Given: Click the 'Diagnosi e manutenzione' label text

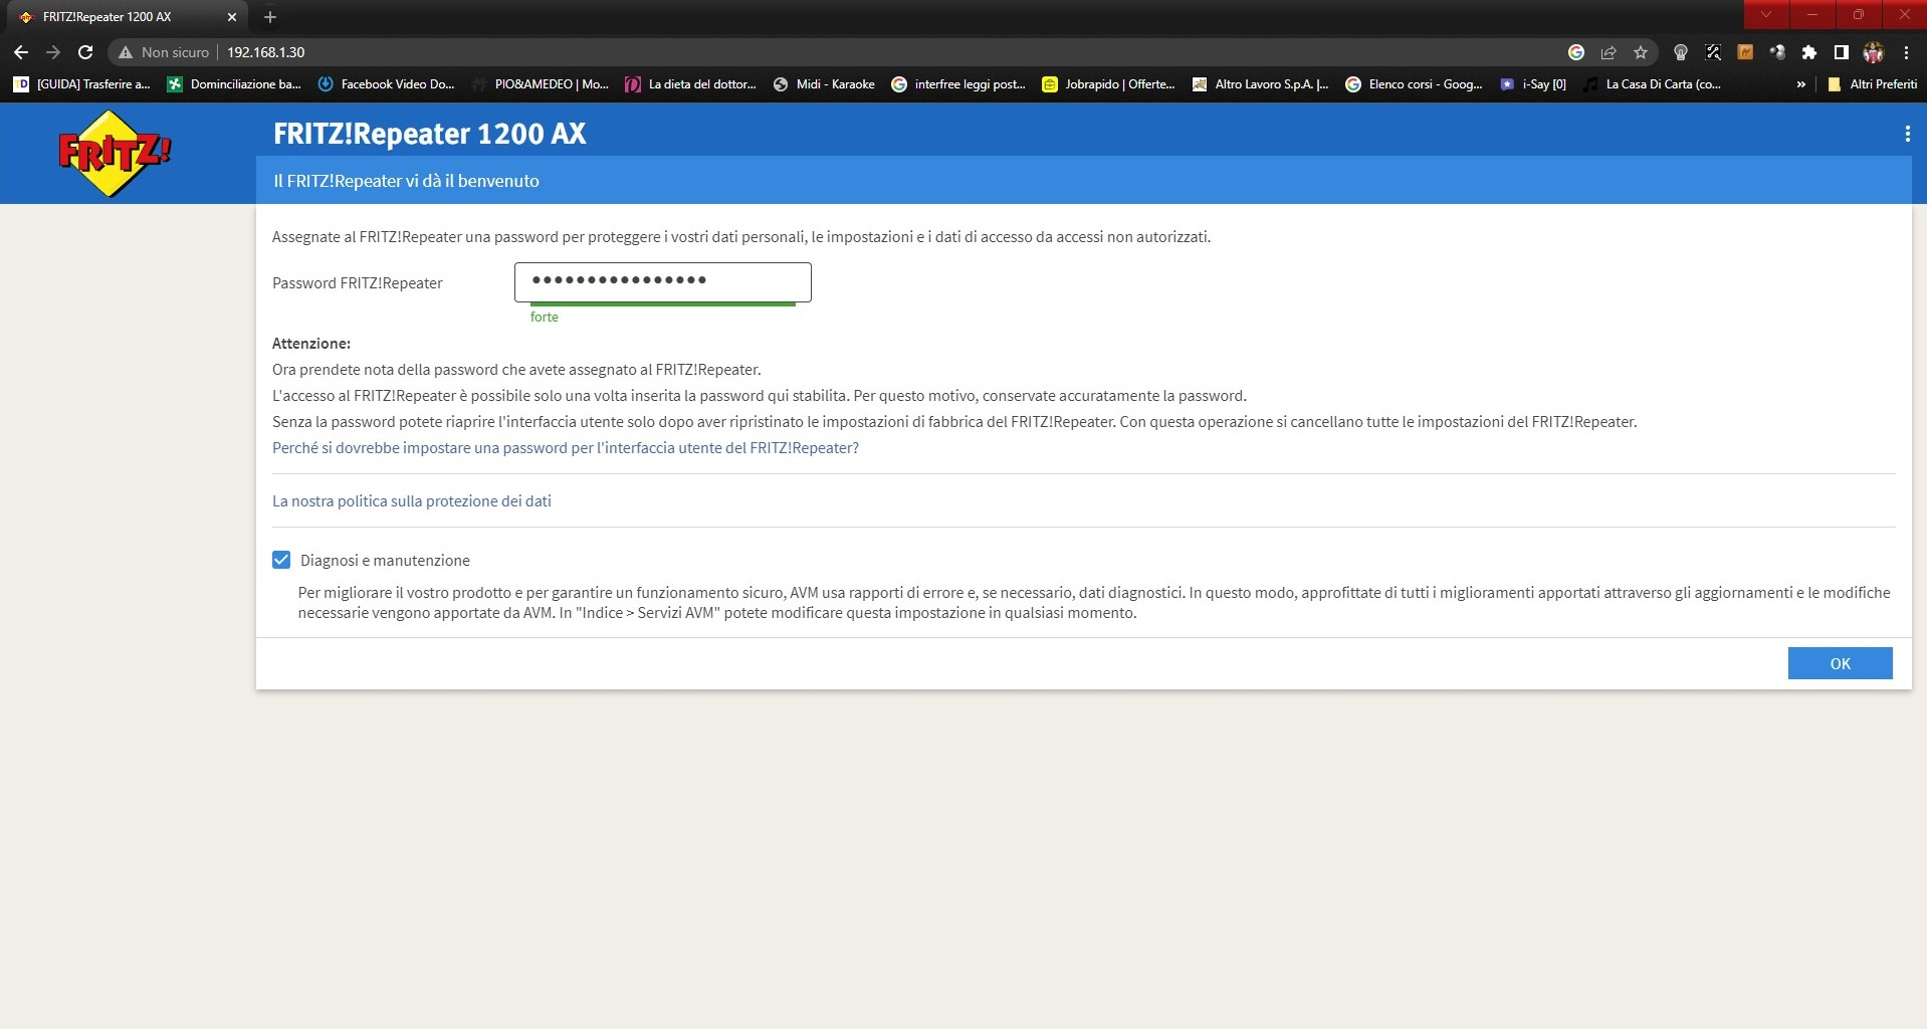Looking at the screenshot, I should pos(384,560).
